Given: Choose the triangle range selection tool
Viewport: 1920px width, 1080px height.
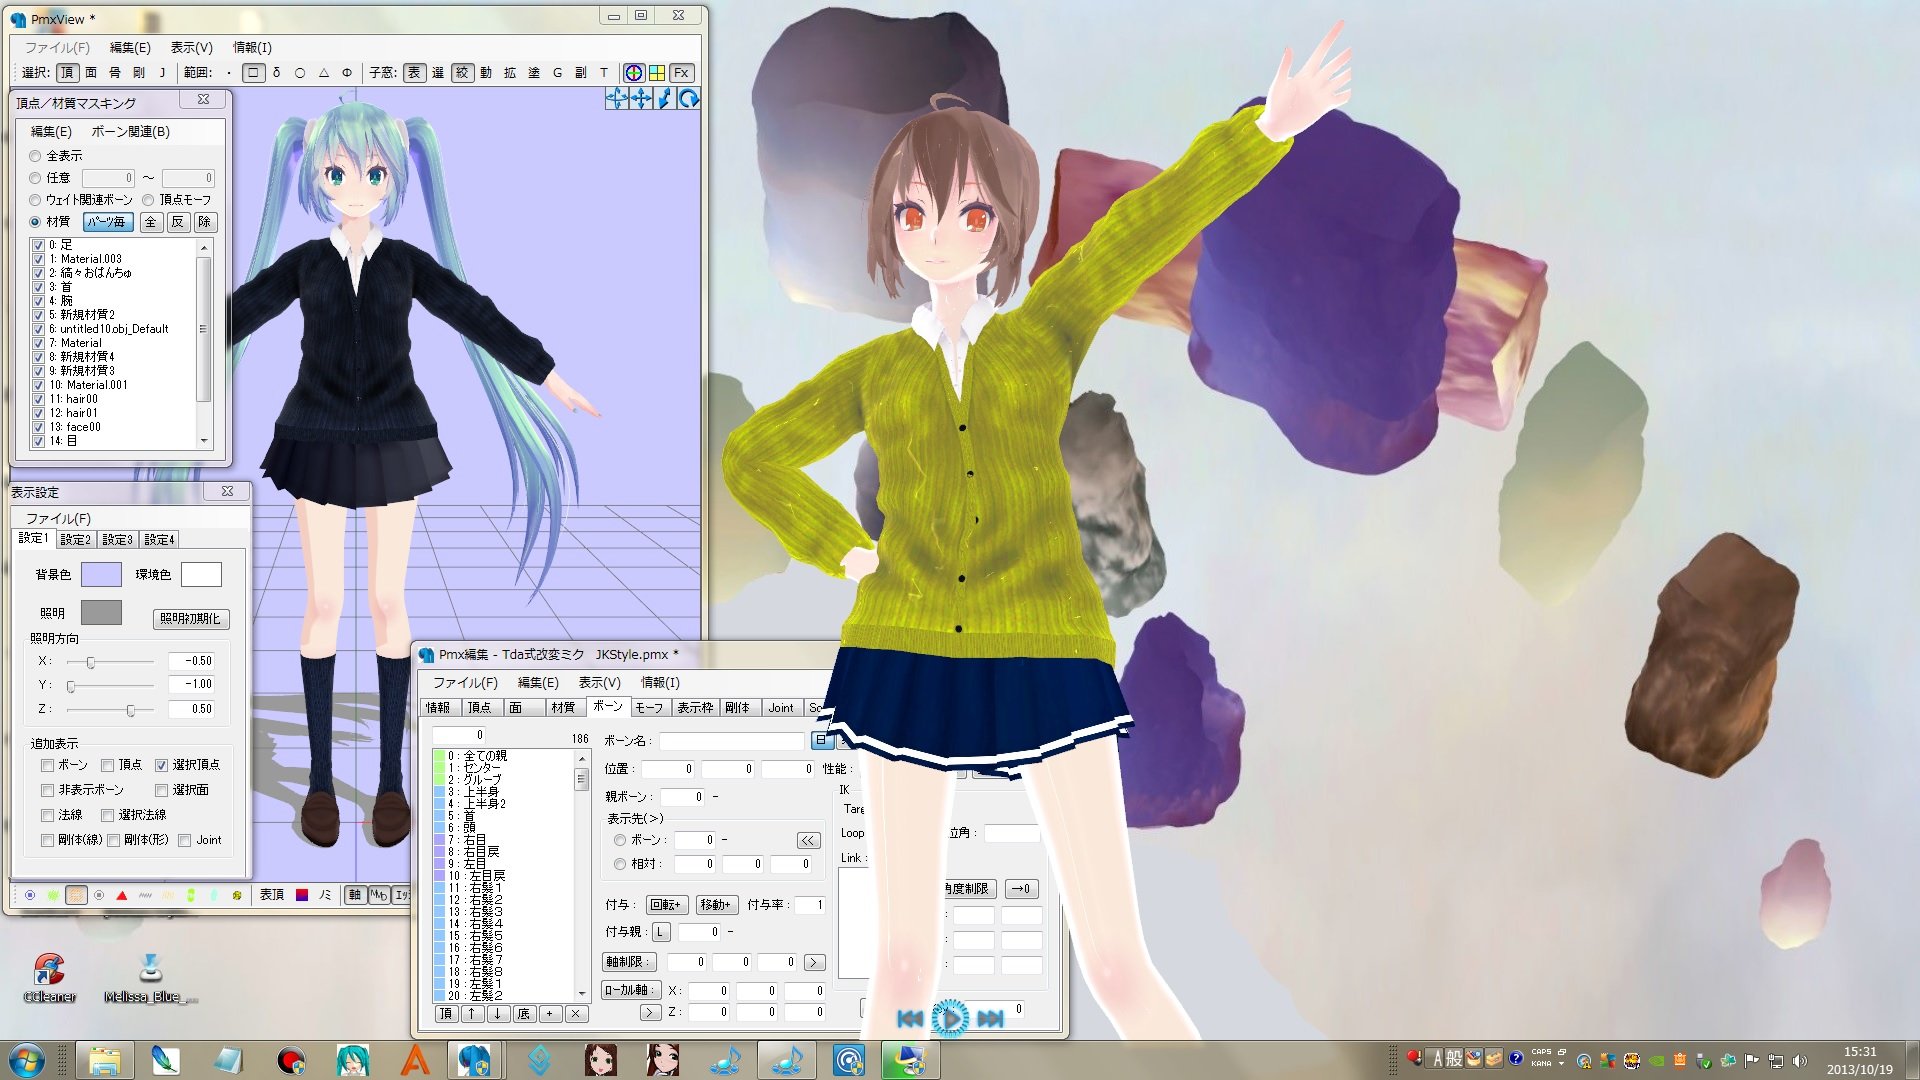Looking at the screenshot, I should coord(324,73).
